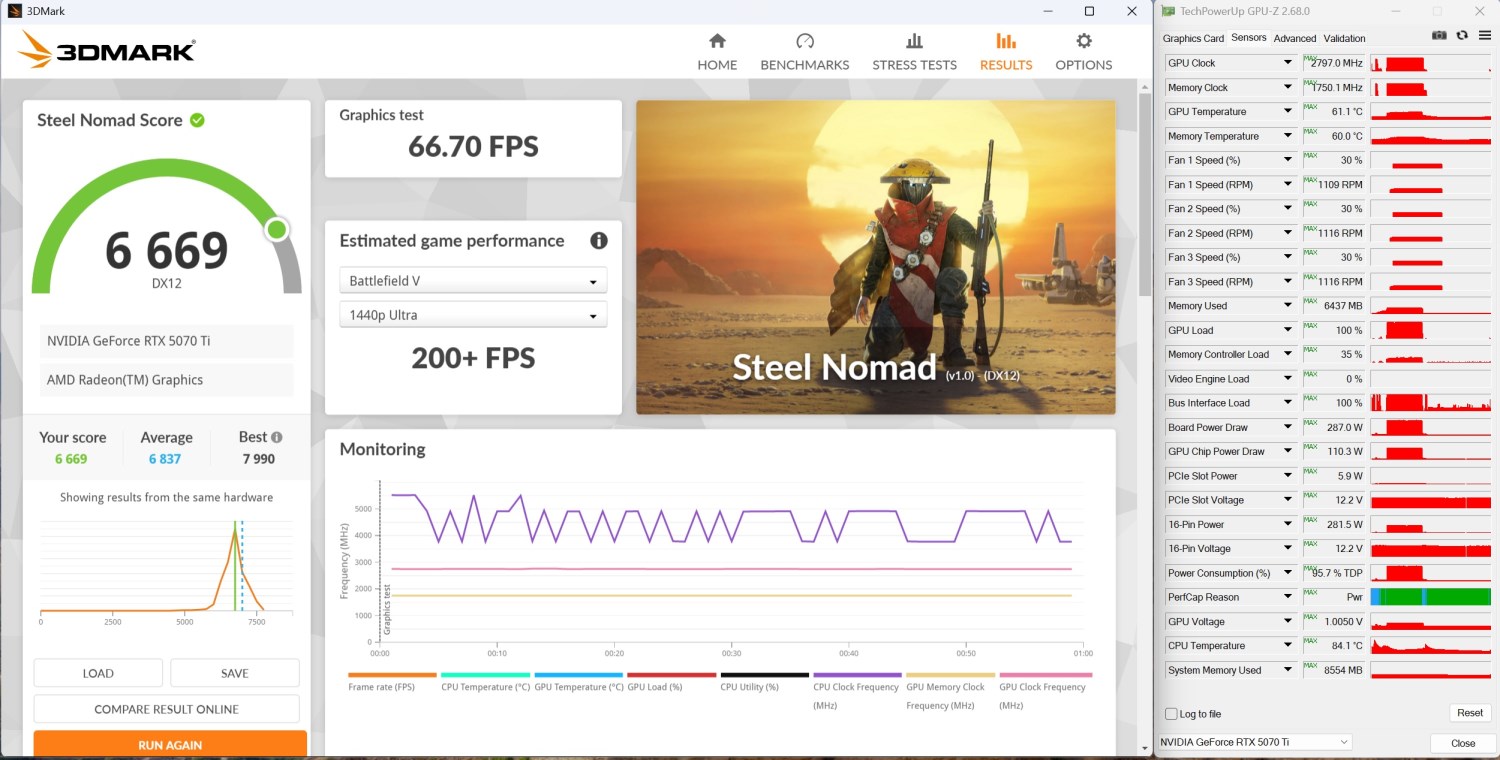Click the SAVE button
The width and height of the screenshot is (1500, 760).
coord(235,673)
